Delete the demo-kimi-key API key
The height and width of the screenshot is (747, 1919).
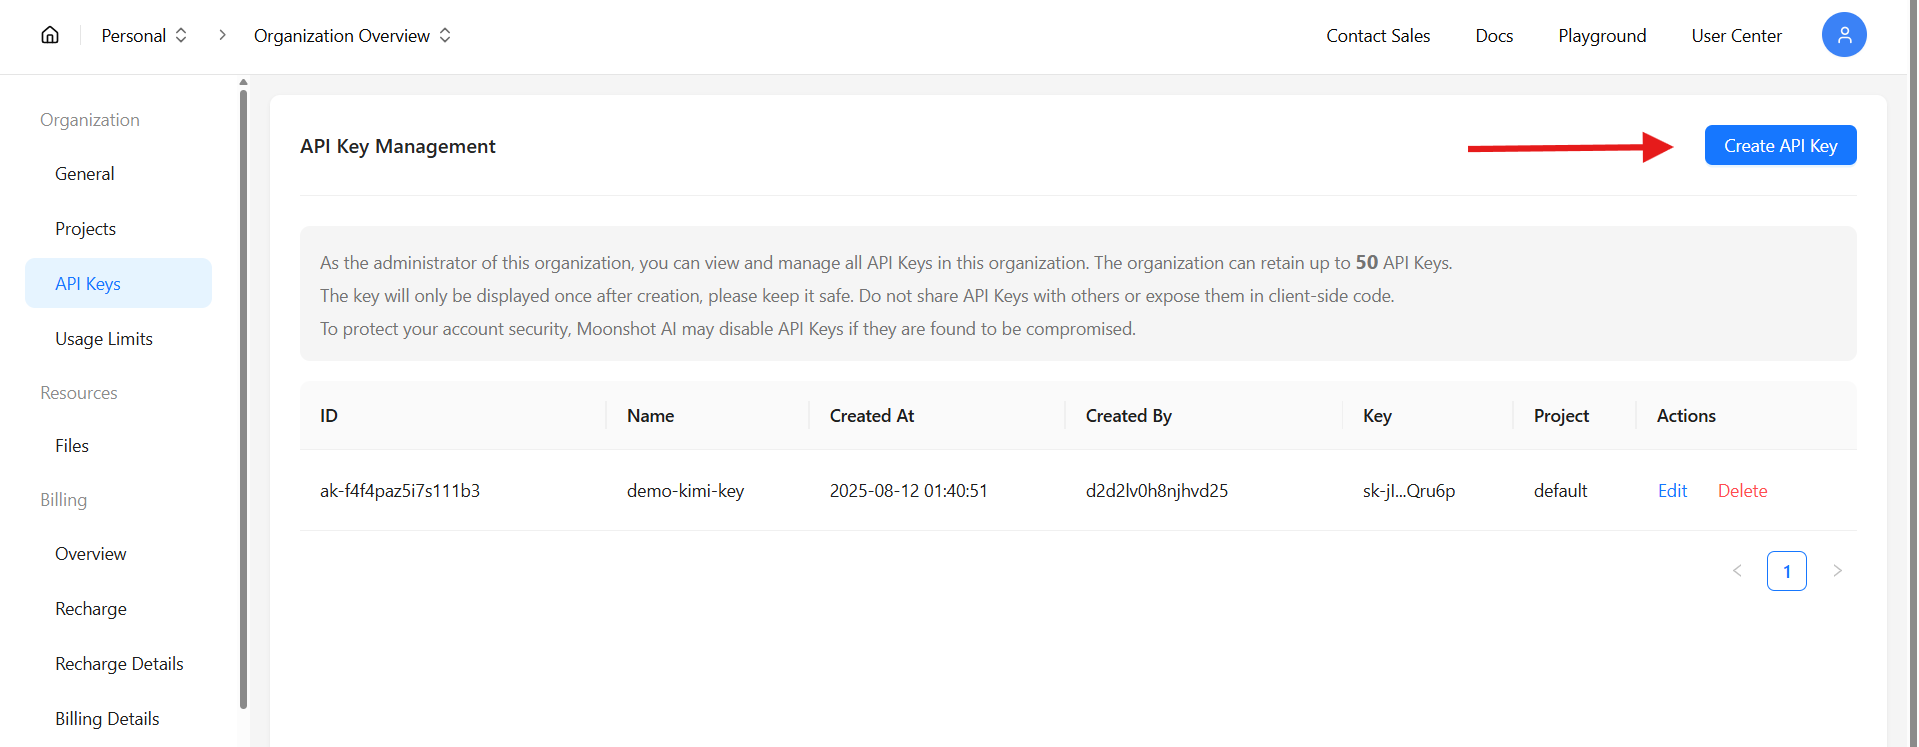click(x=1742, y=491)
